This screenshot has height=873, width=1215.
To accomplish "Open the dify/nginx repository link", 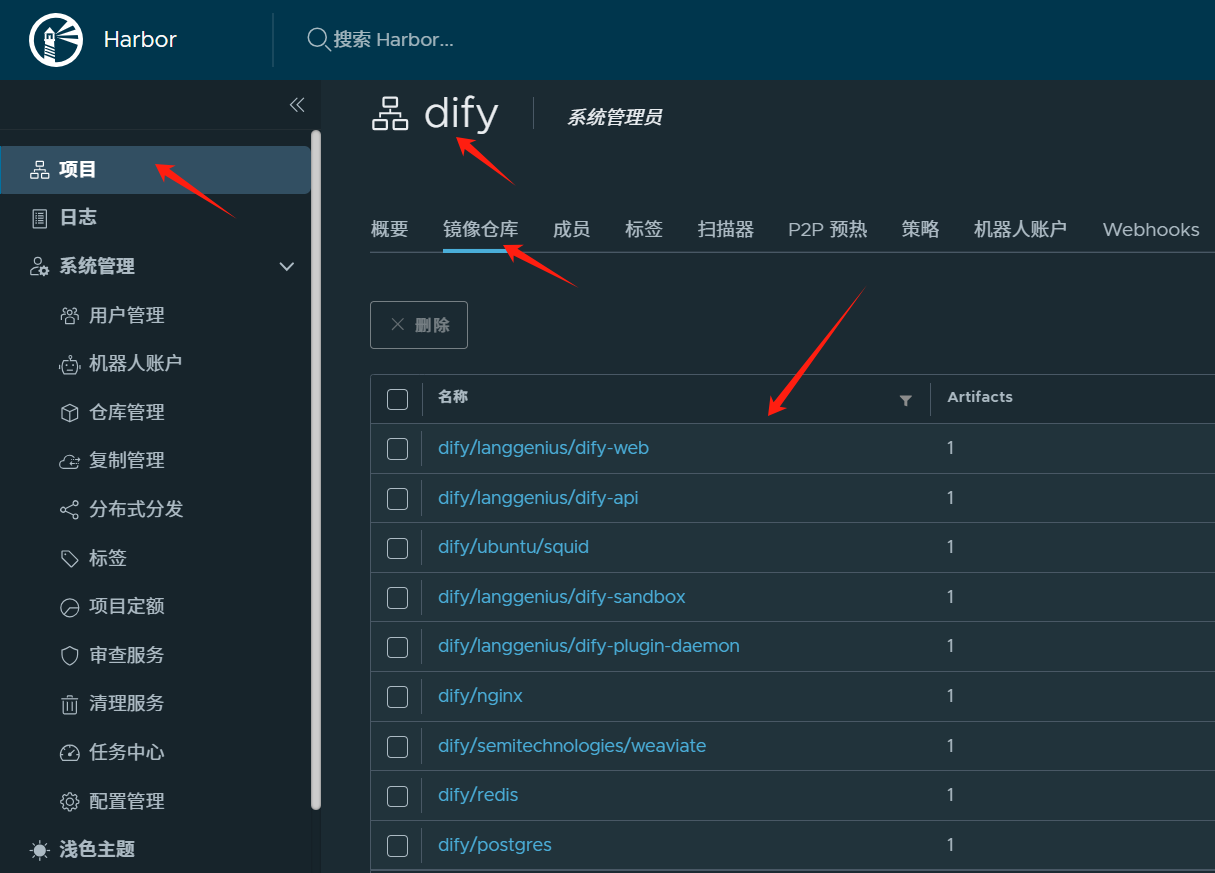I will 480,696.
